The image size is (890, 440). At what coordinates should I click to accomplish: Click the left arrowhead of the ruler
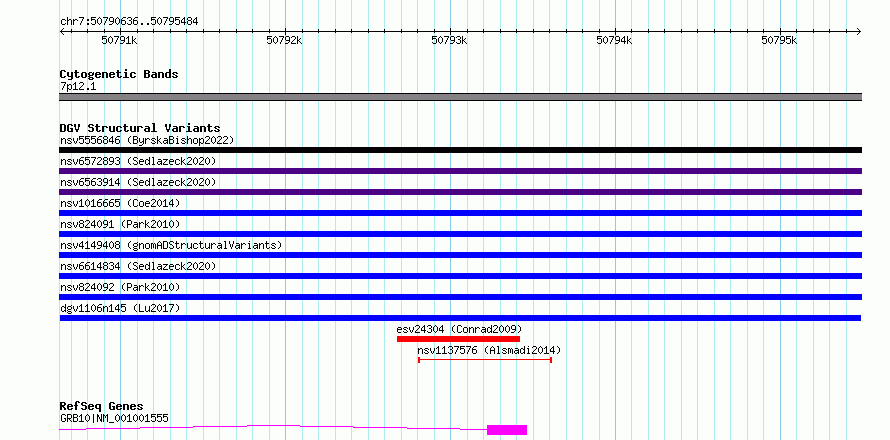[x=62, y=31]
